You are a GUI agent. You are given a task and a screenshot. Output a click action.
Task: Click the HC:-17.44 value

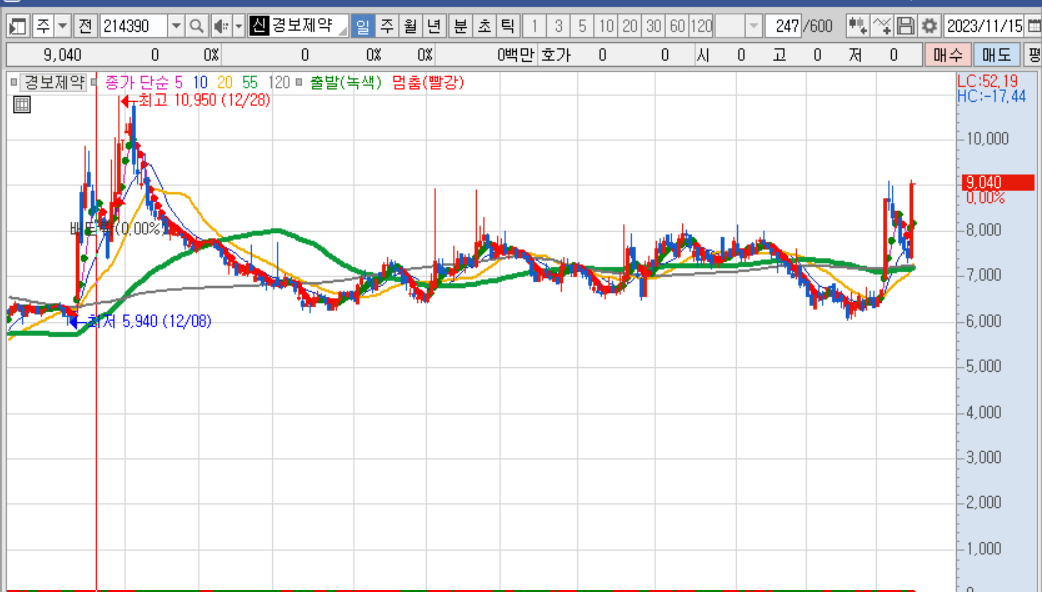coord(991,96)
